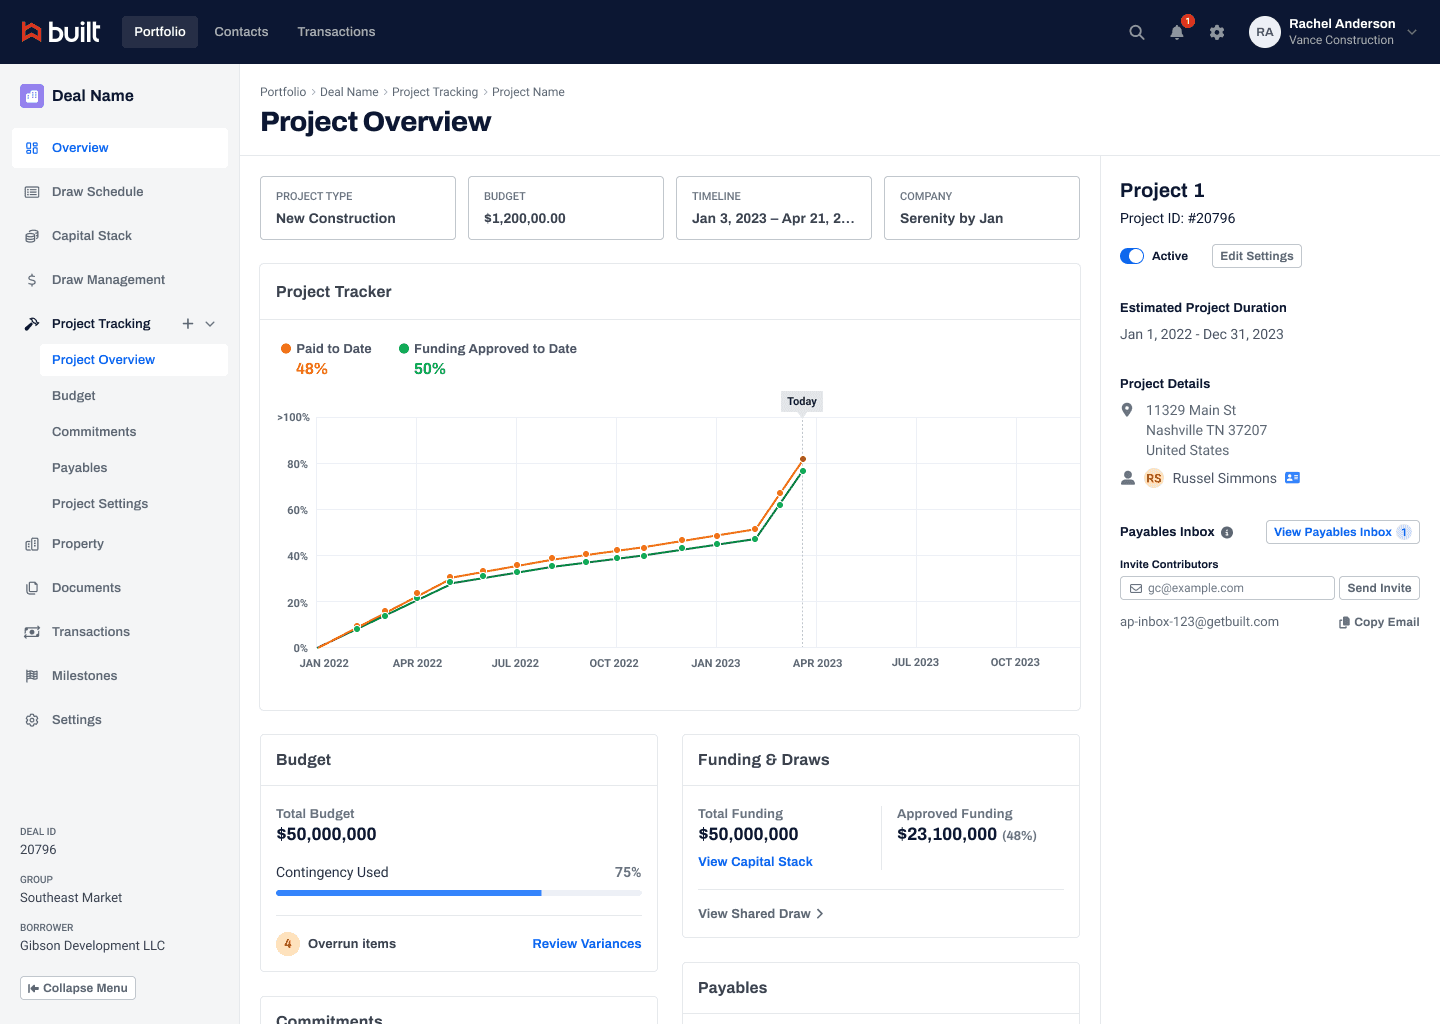Click the sidebar Settings gear icon
The width and height of the screenshot is (1440, 1024).
pyautogui.click(x=32, y=720)
